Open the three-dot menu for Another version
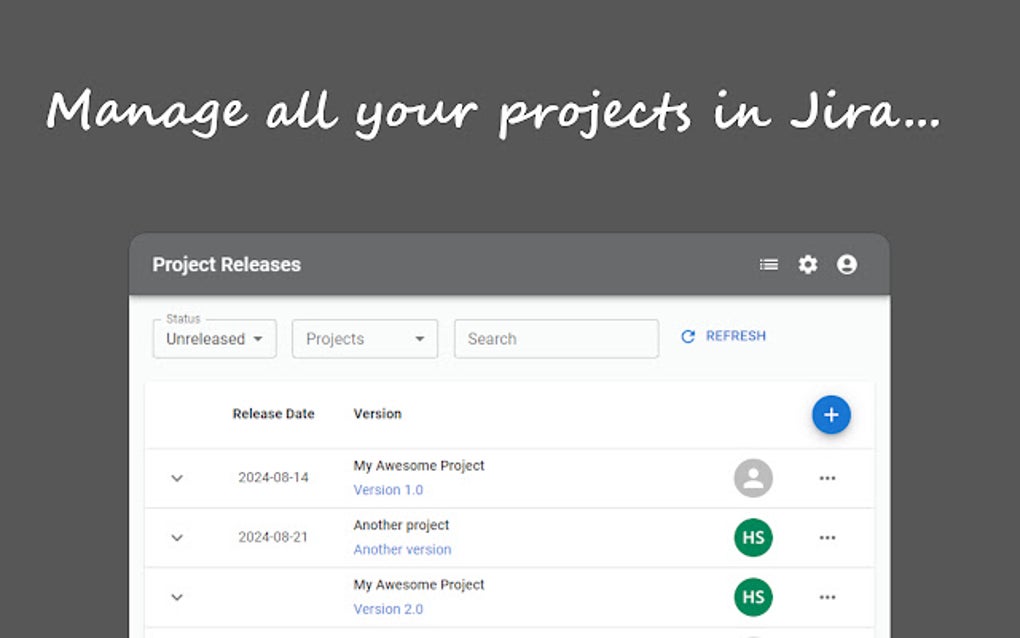The height and width of the screenshot is (638, 1020). coord(827,537)
